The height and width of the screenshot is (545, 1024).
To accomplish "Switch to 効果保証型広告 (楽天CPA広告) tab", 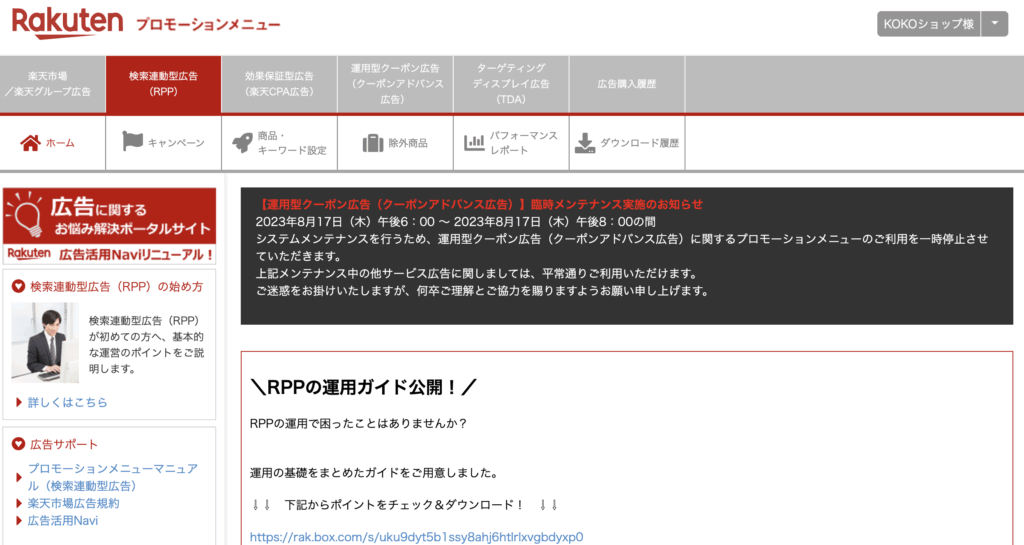I will tap(279, 84).
